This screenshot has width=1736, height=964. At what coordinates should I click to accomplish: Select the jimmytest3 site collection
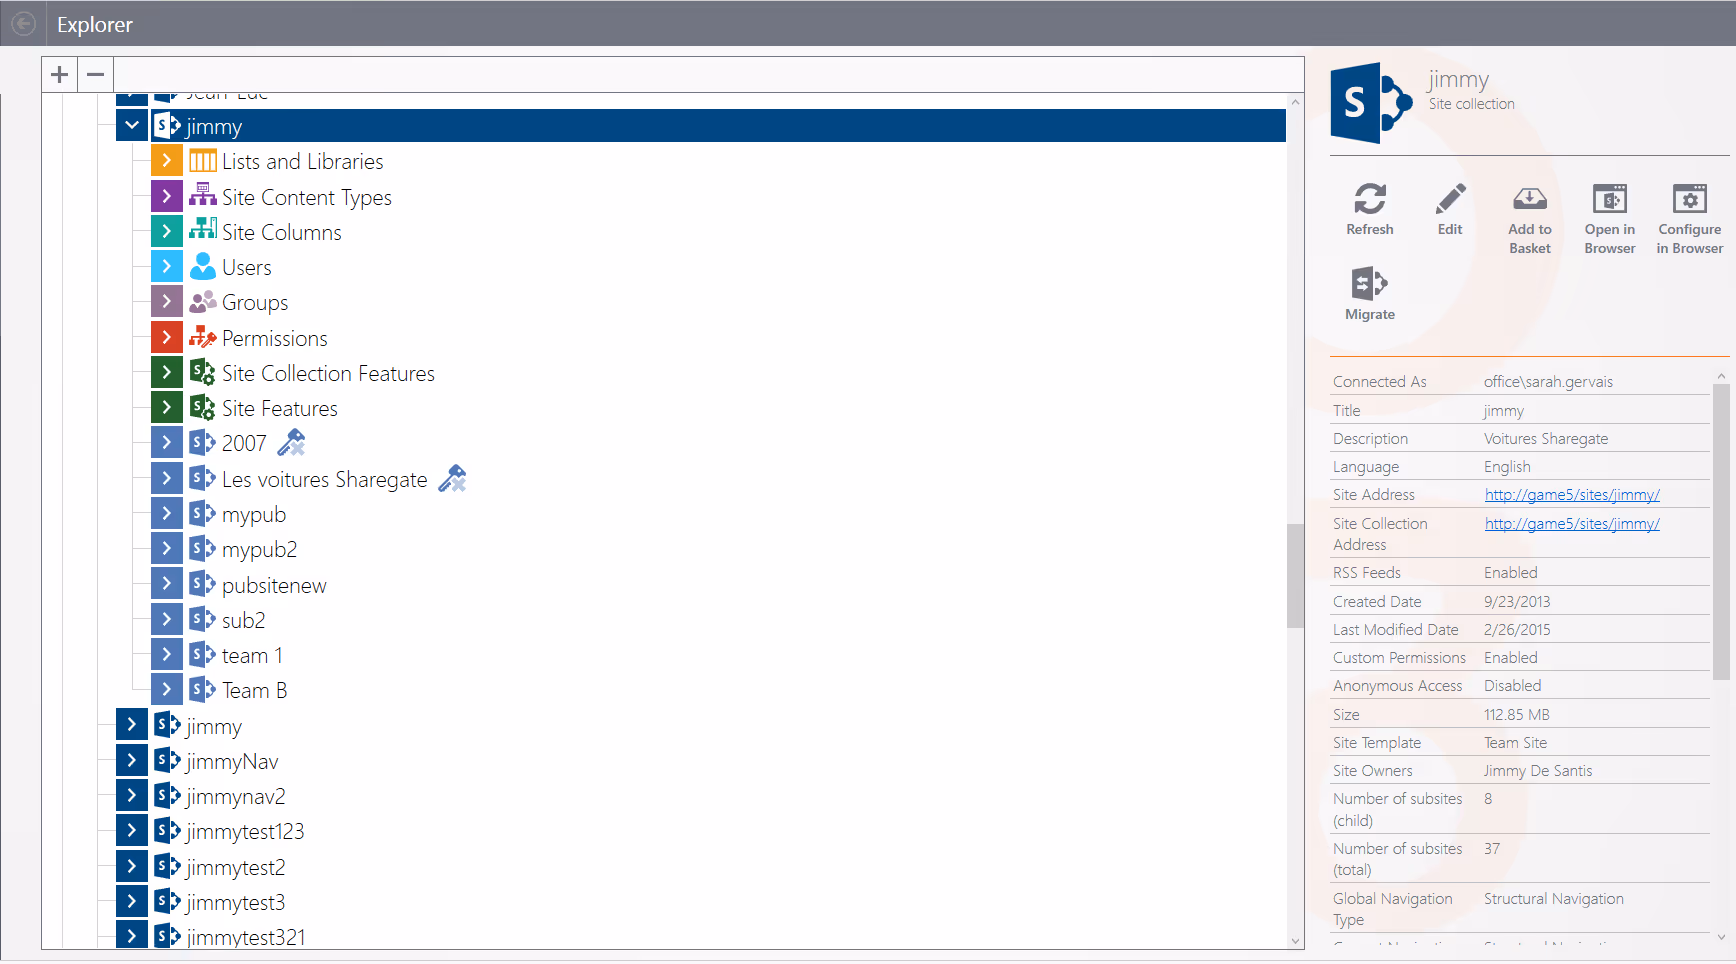click(235, 903)
